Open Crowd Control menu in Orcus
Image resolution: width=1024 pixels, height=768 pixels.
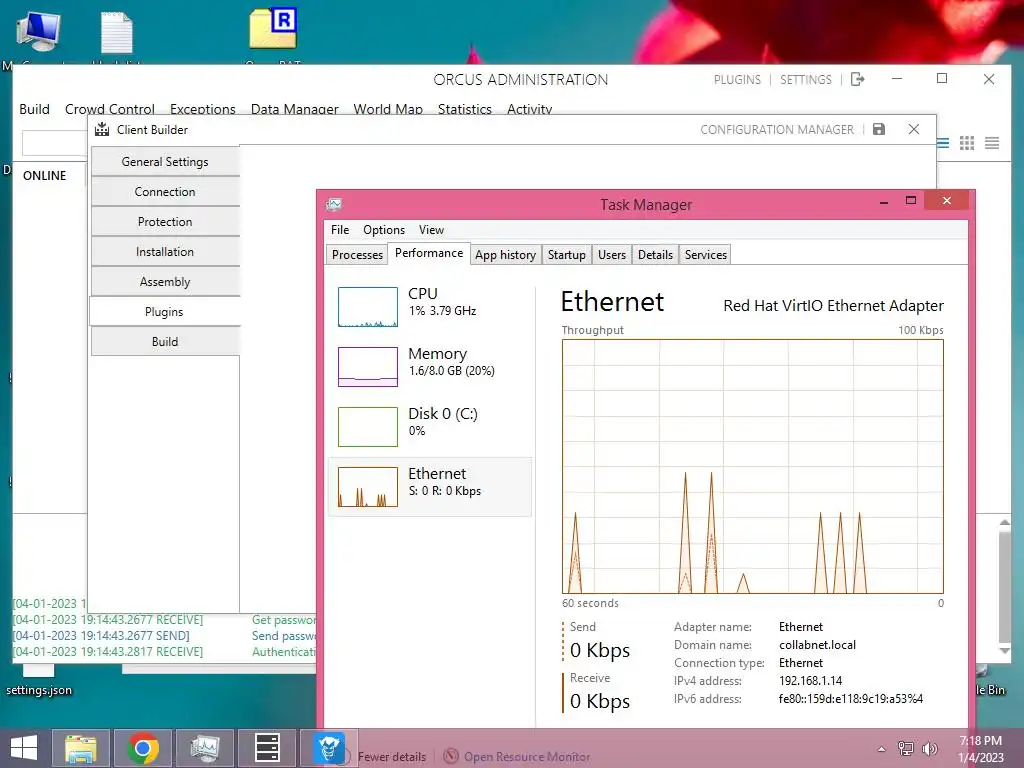tap(110, 109)
